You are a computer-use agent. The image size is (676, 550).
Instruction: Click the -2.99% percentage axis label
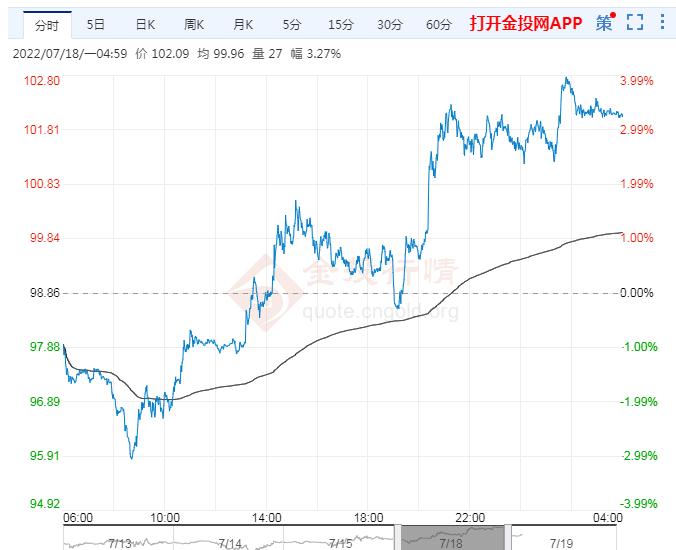coord(639,455)
